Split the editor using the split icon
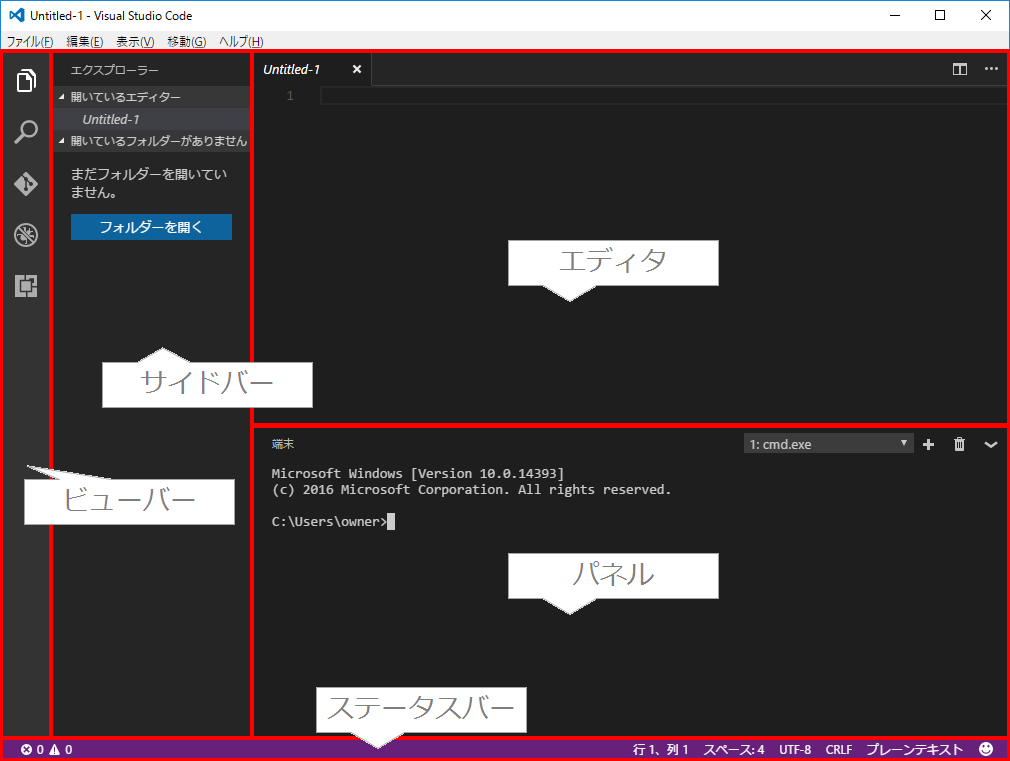 coord(960,69)
